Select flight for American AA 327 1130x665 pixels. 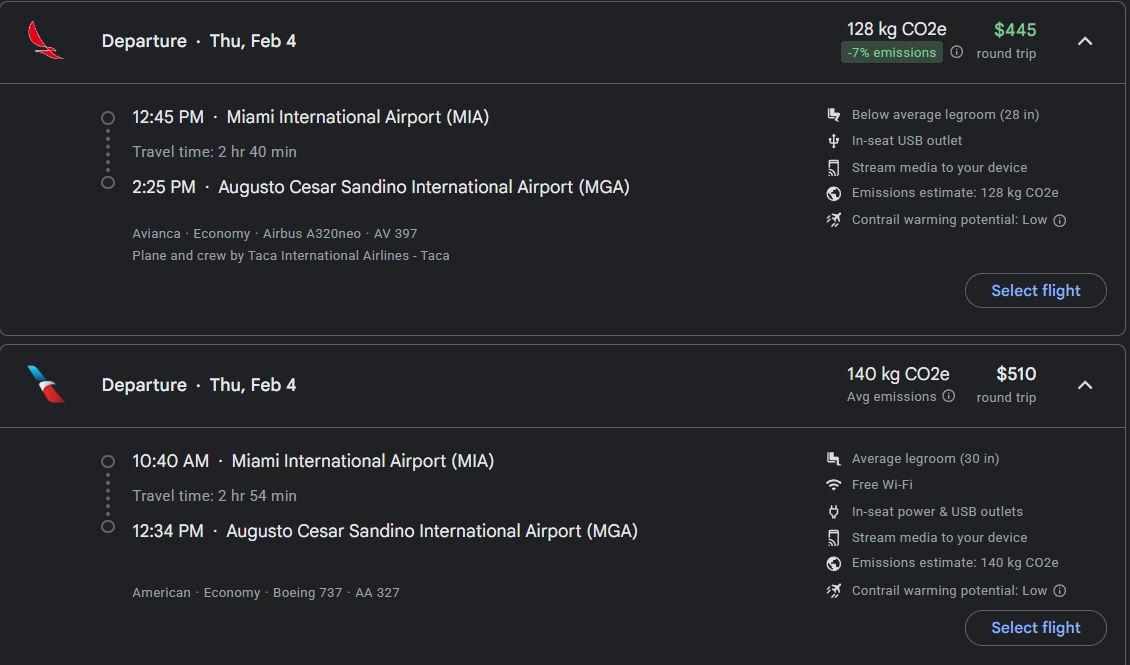1036,628
